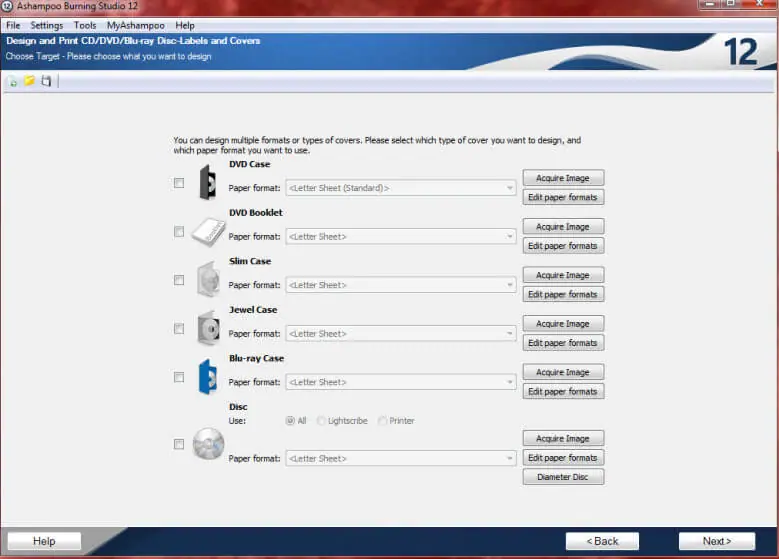This screenshot has height=559, width=779.
Task: Click the Jewel Case icon
Action: tap(208, 328)
